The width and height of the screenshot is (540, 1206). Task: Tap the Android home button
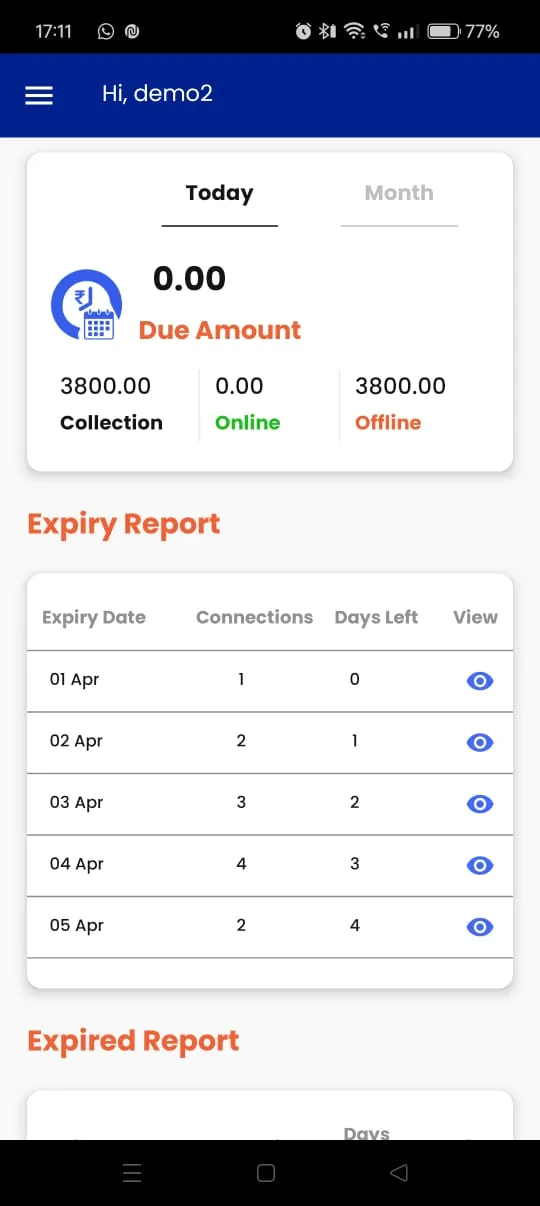coord(266,1173)
